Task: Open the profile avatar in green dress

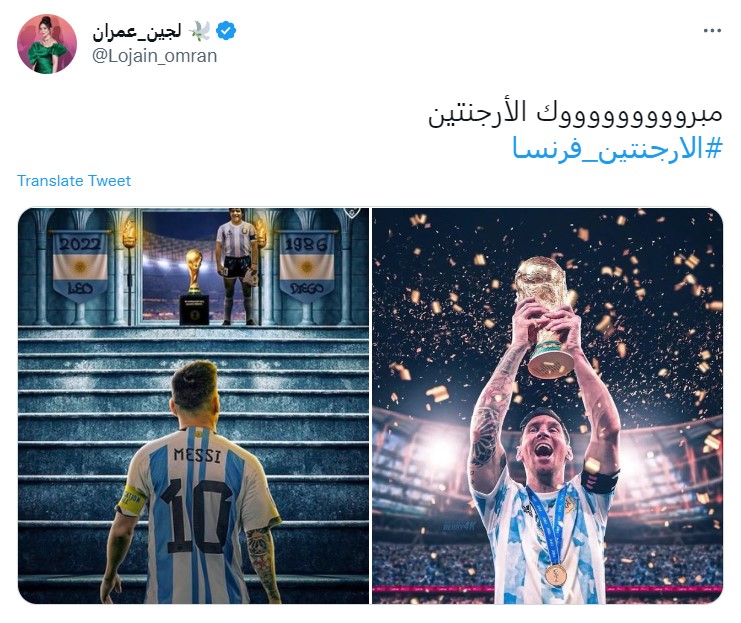Action: [x=47, y=44]
